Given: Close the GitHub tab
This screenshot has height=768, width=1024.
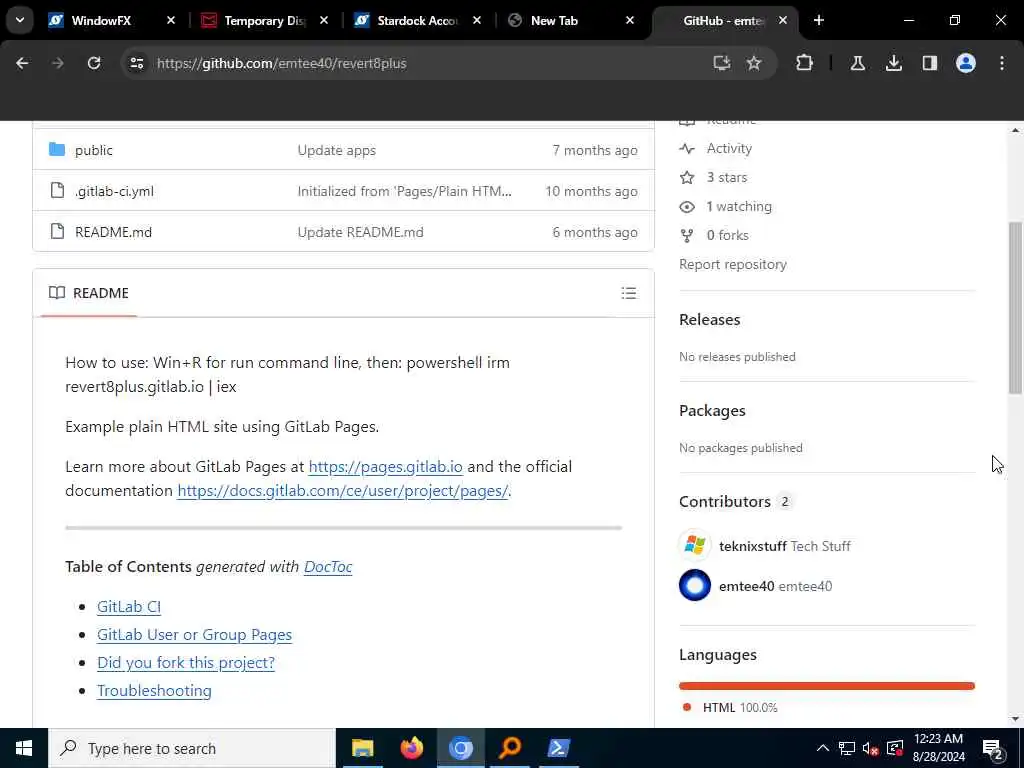Looking at the screenshot, I should (x=782, y=21).
